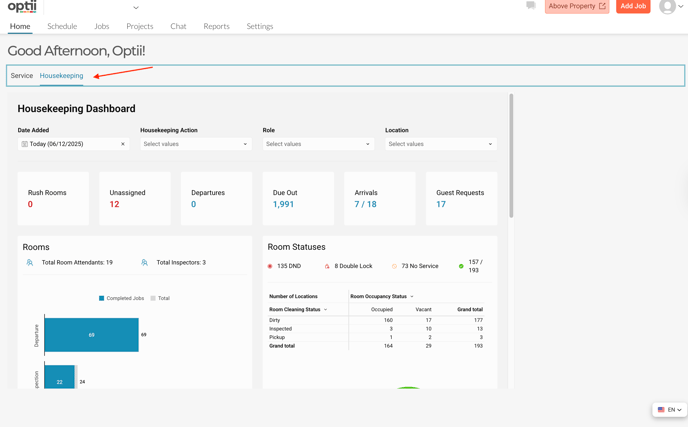Click the green status dot beside 157 / 193
The image size is (688, 427).
(x=461, y=266)
